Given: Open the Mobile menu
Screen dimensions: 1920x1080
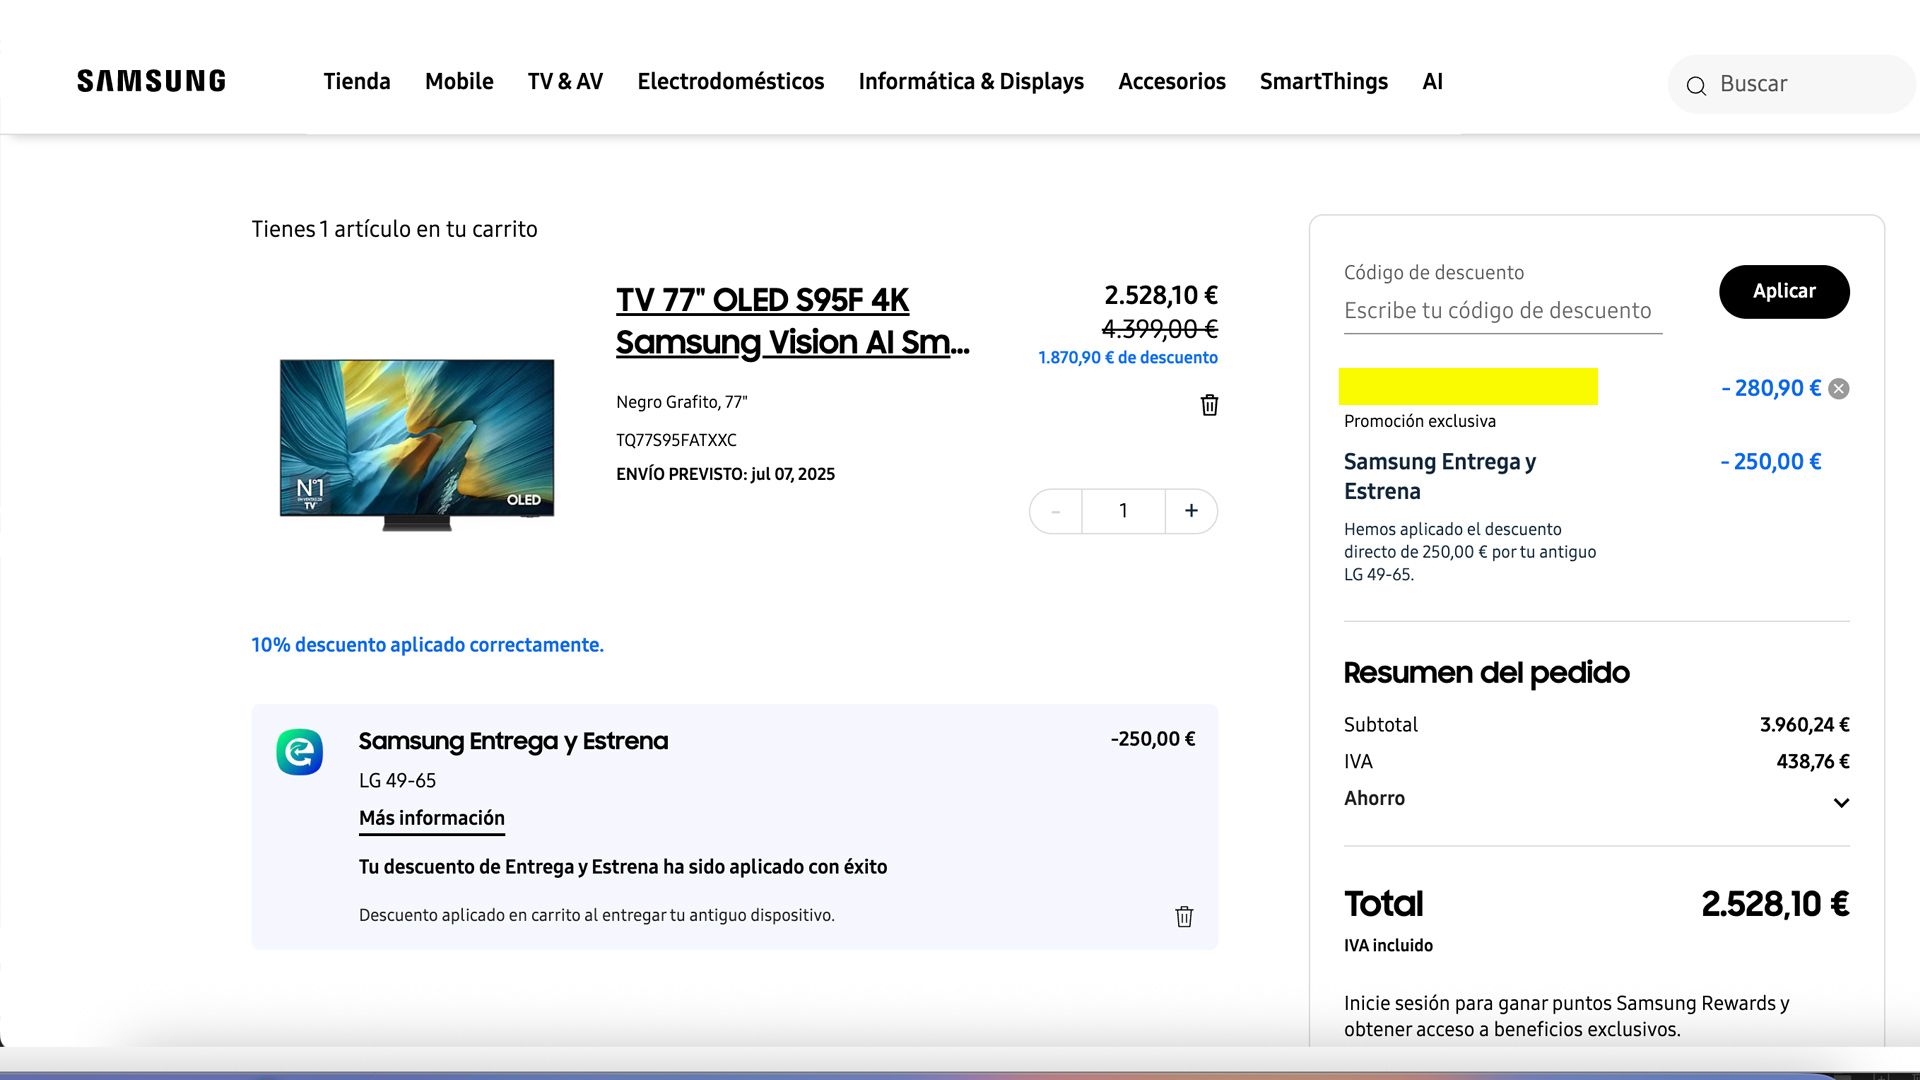Looking at the screenshot, I should [x=459, y=81].
